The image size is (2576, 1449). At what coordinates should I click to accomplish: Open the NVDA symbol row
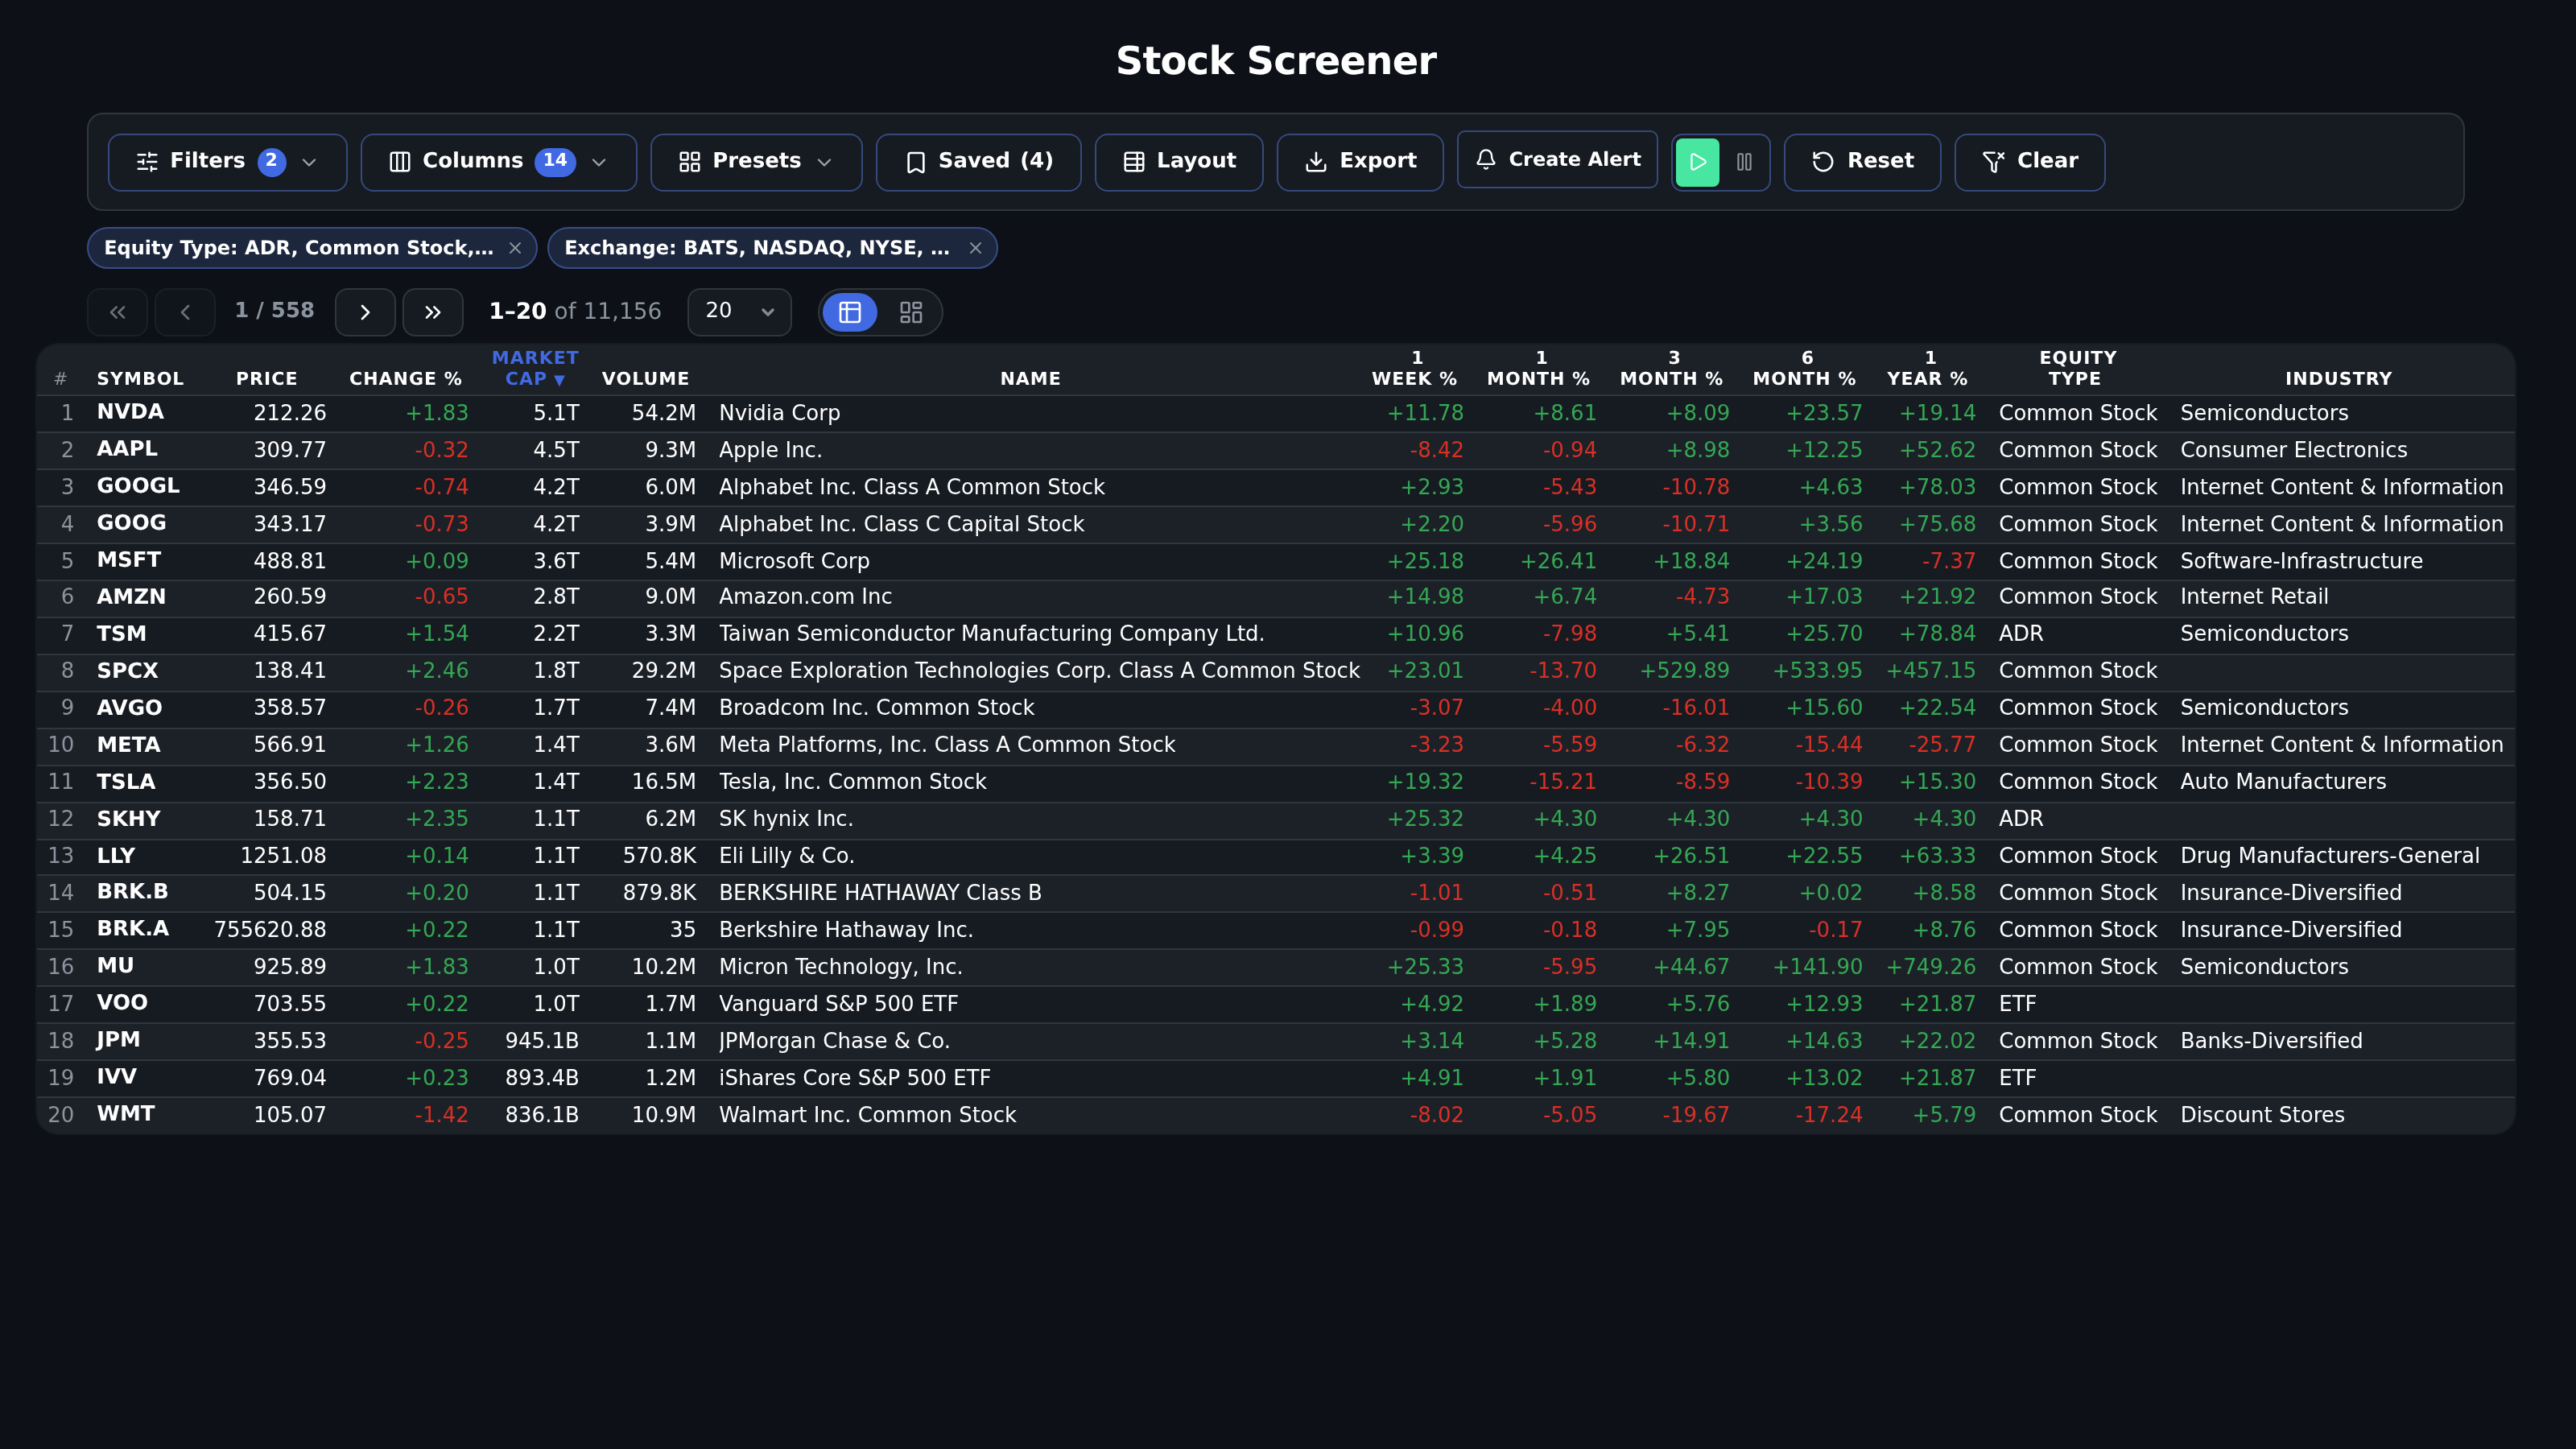[x=130, y=412]
